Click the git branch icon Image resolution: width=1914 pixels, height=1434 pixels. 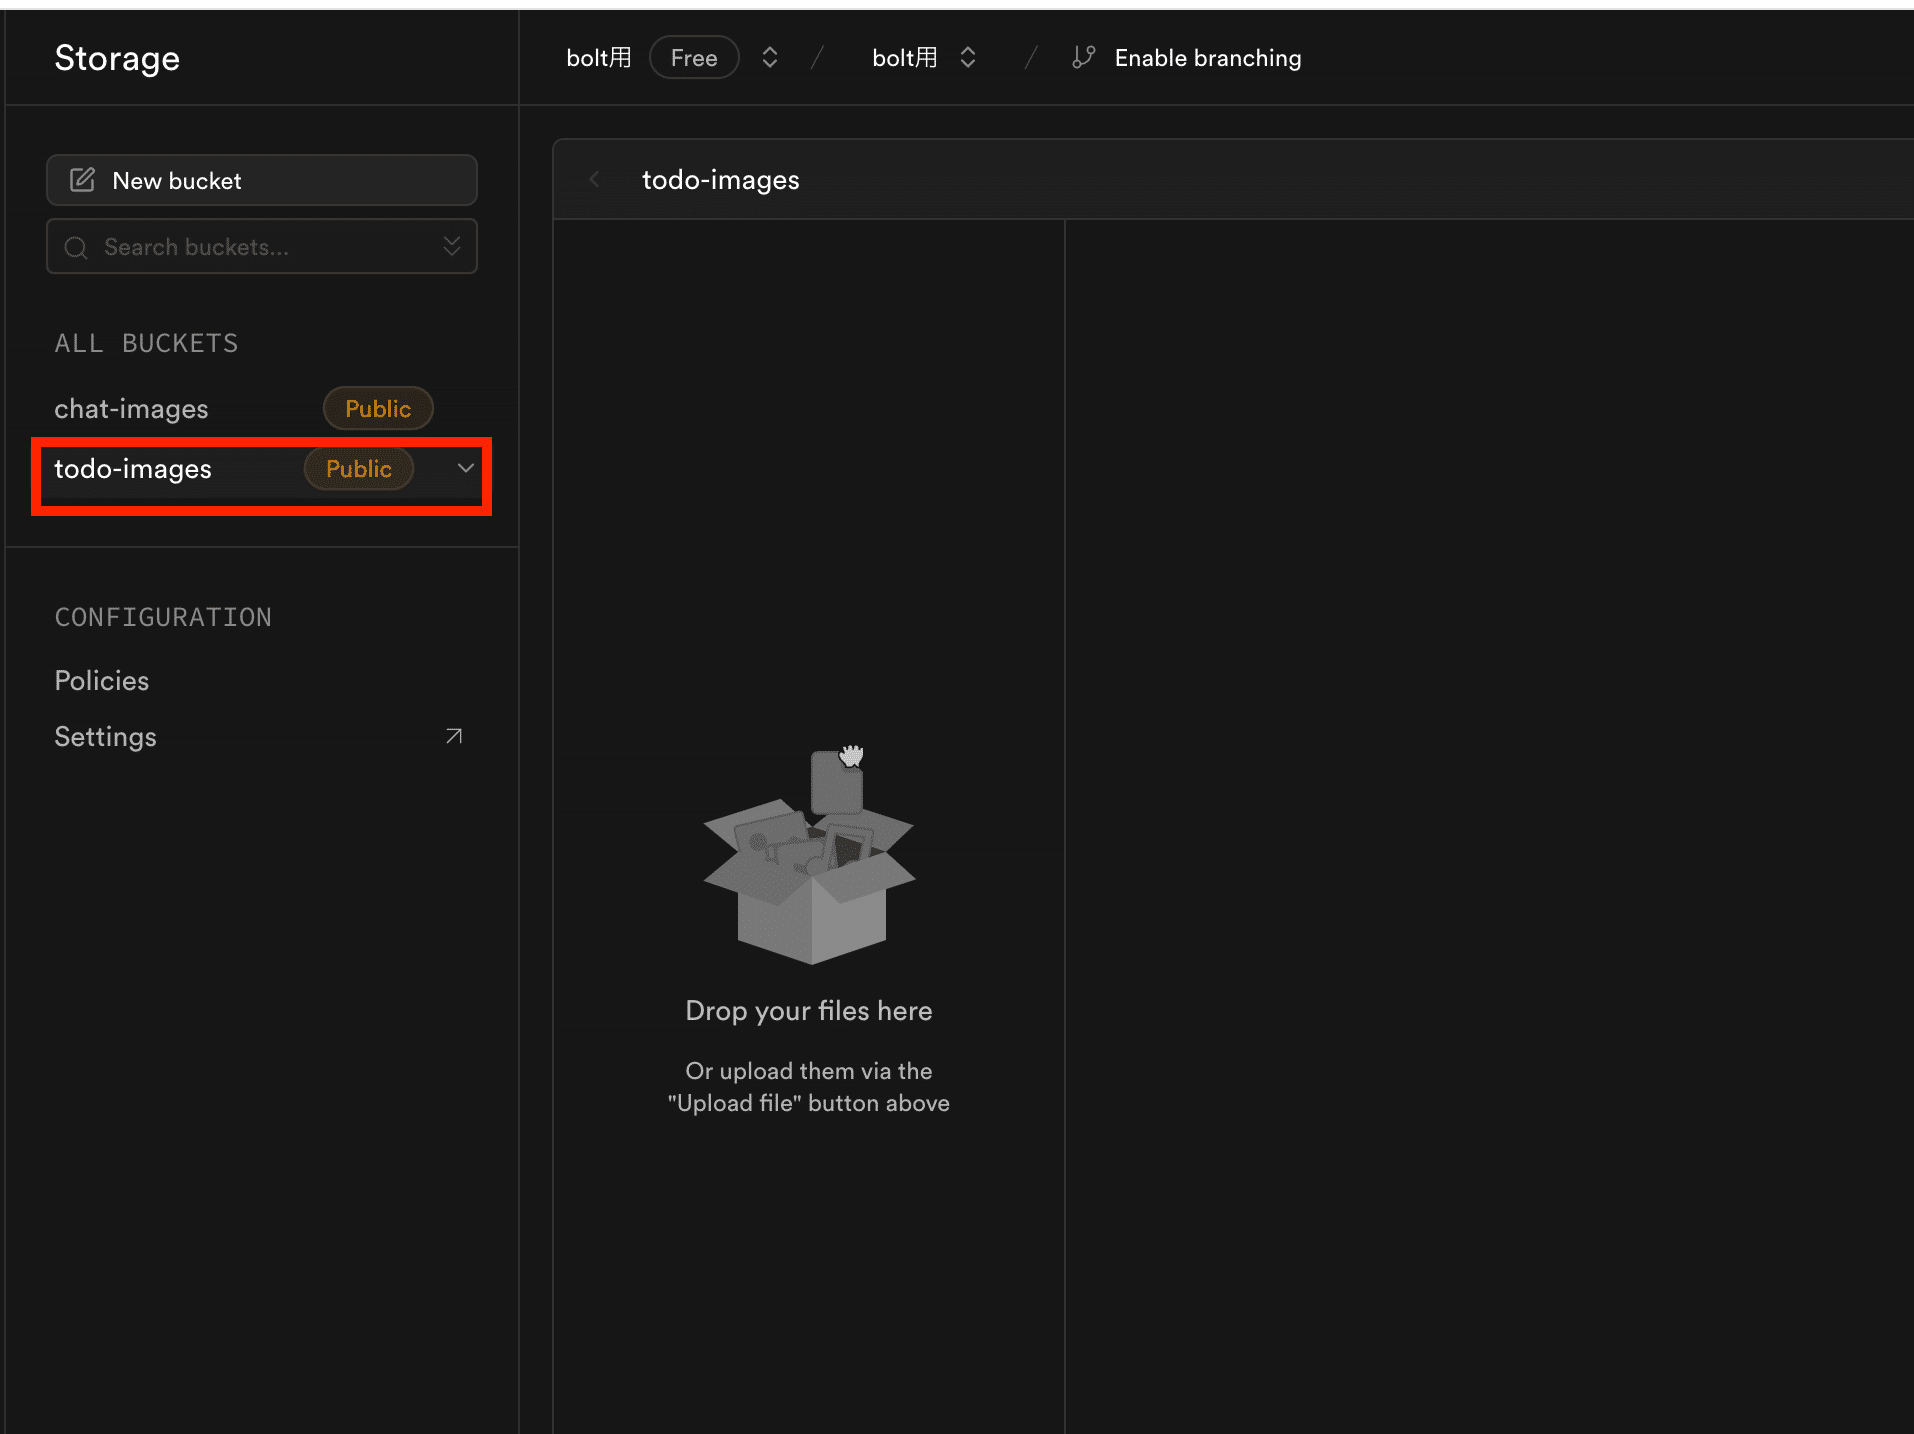pyautogui.click(x=1083, y=58)
